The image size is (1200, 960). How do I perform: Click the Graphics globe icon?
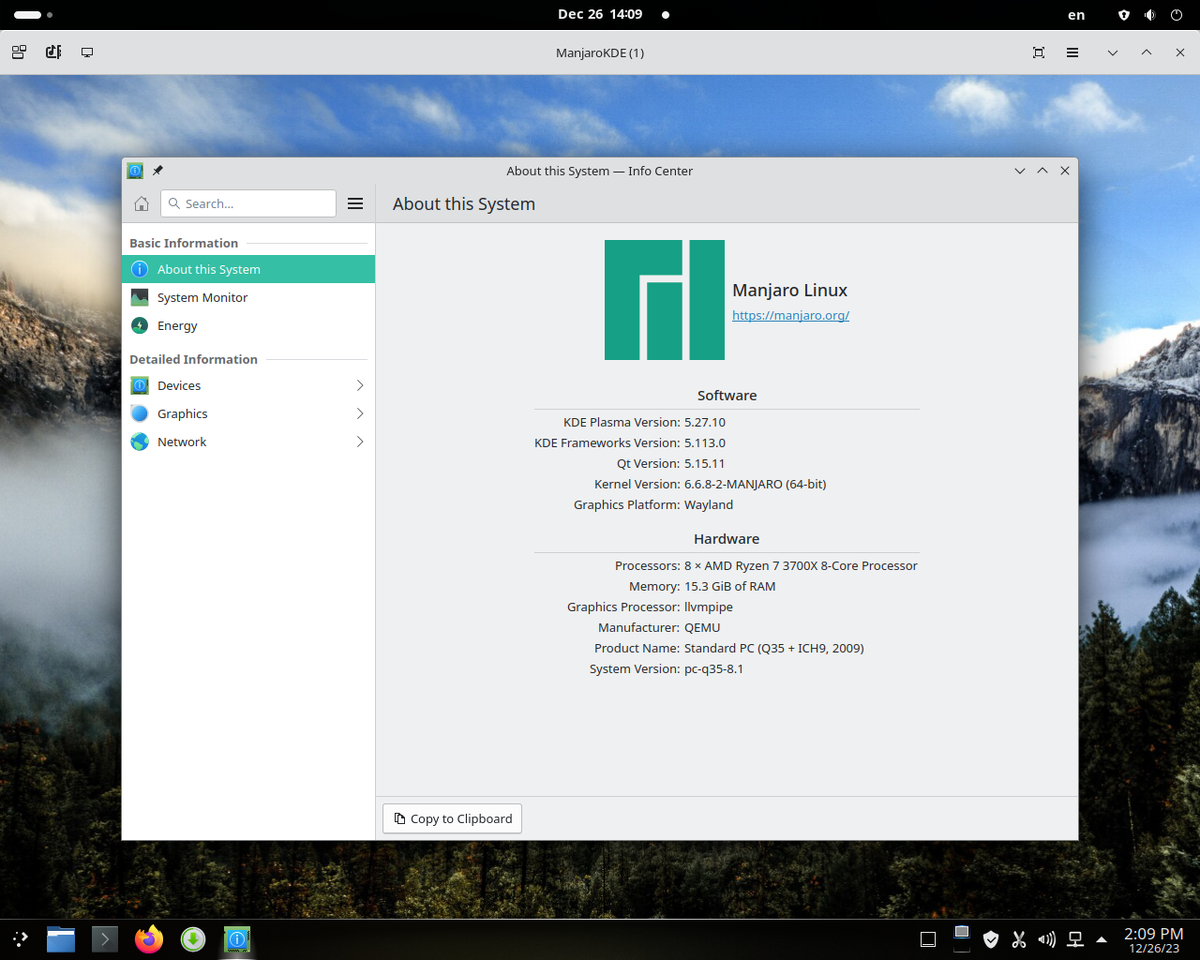[x=140, y=413]
